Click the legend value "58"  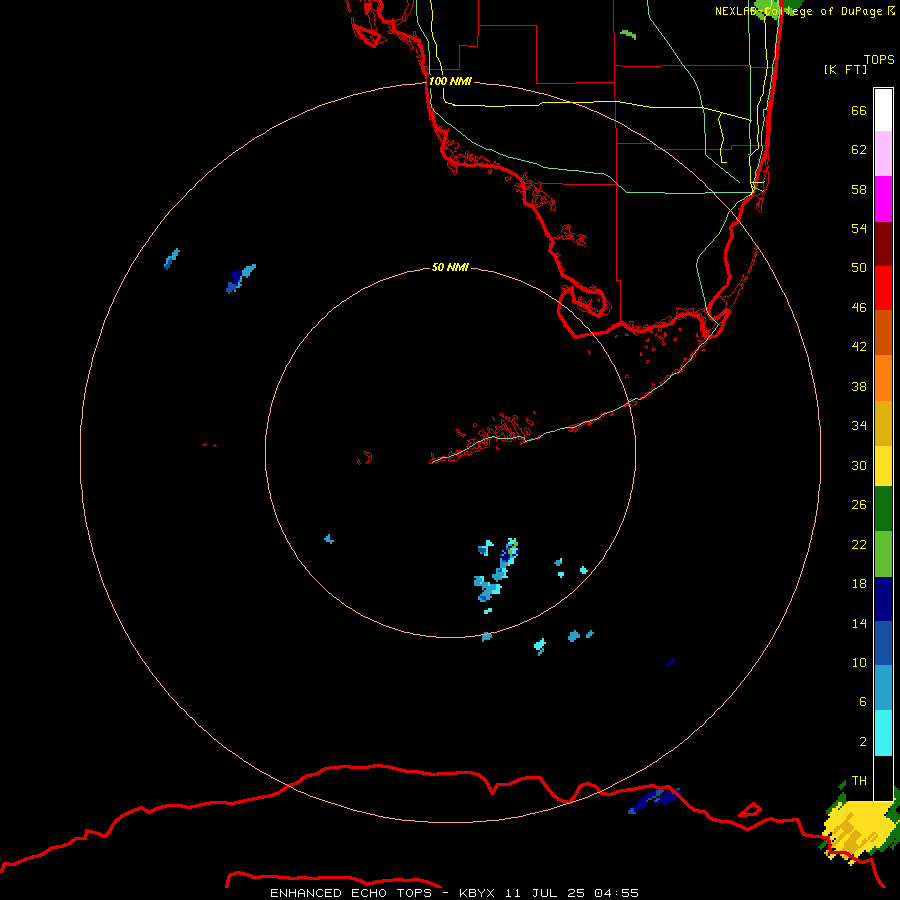(859, 189)
